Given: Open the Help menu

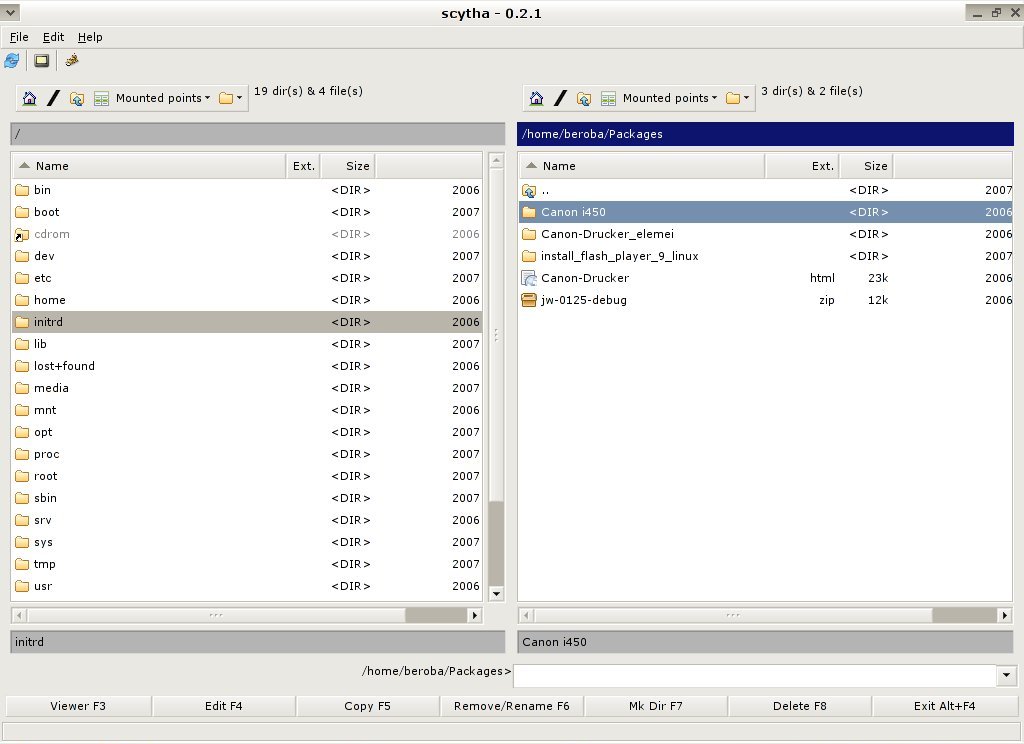Looking at the screenshot, I should click(x=90, y=37).
